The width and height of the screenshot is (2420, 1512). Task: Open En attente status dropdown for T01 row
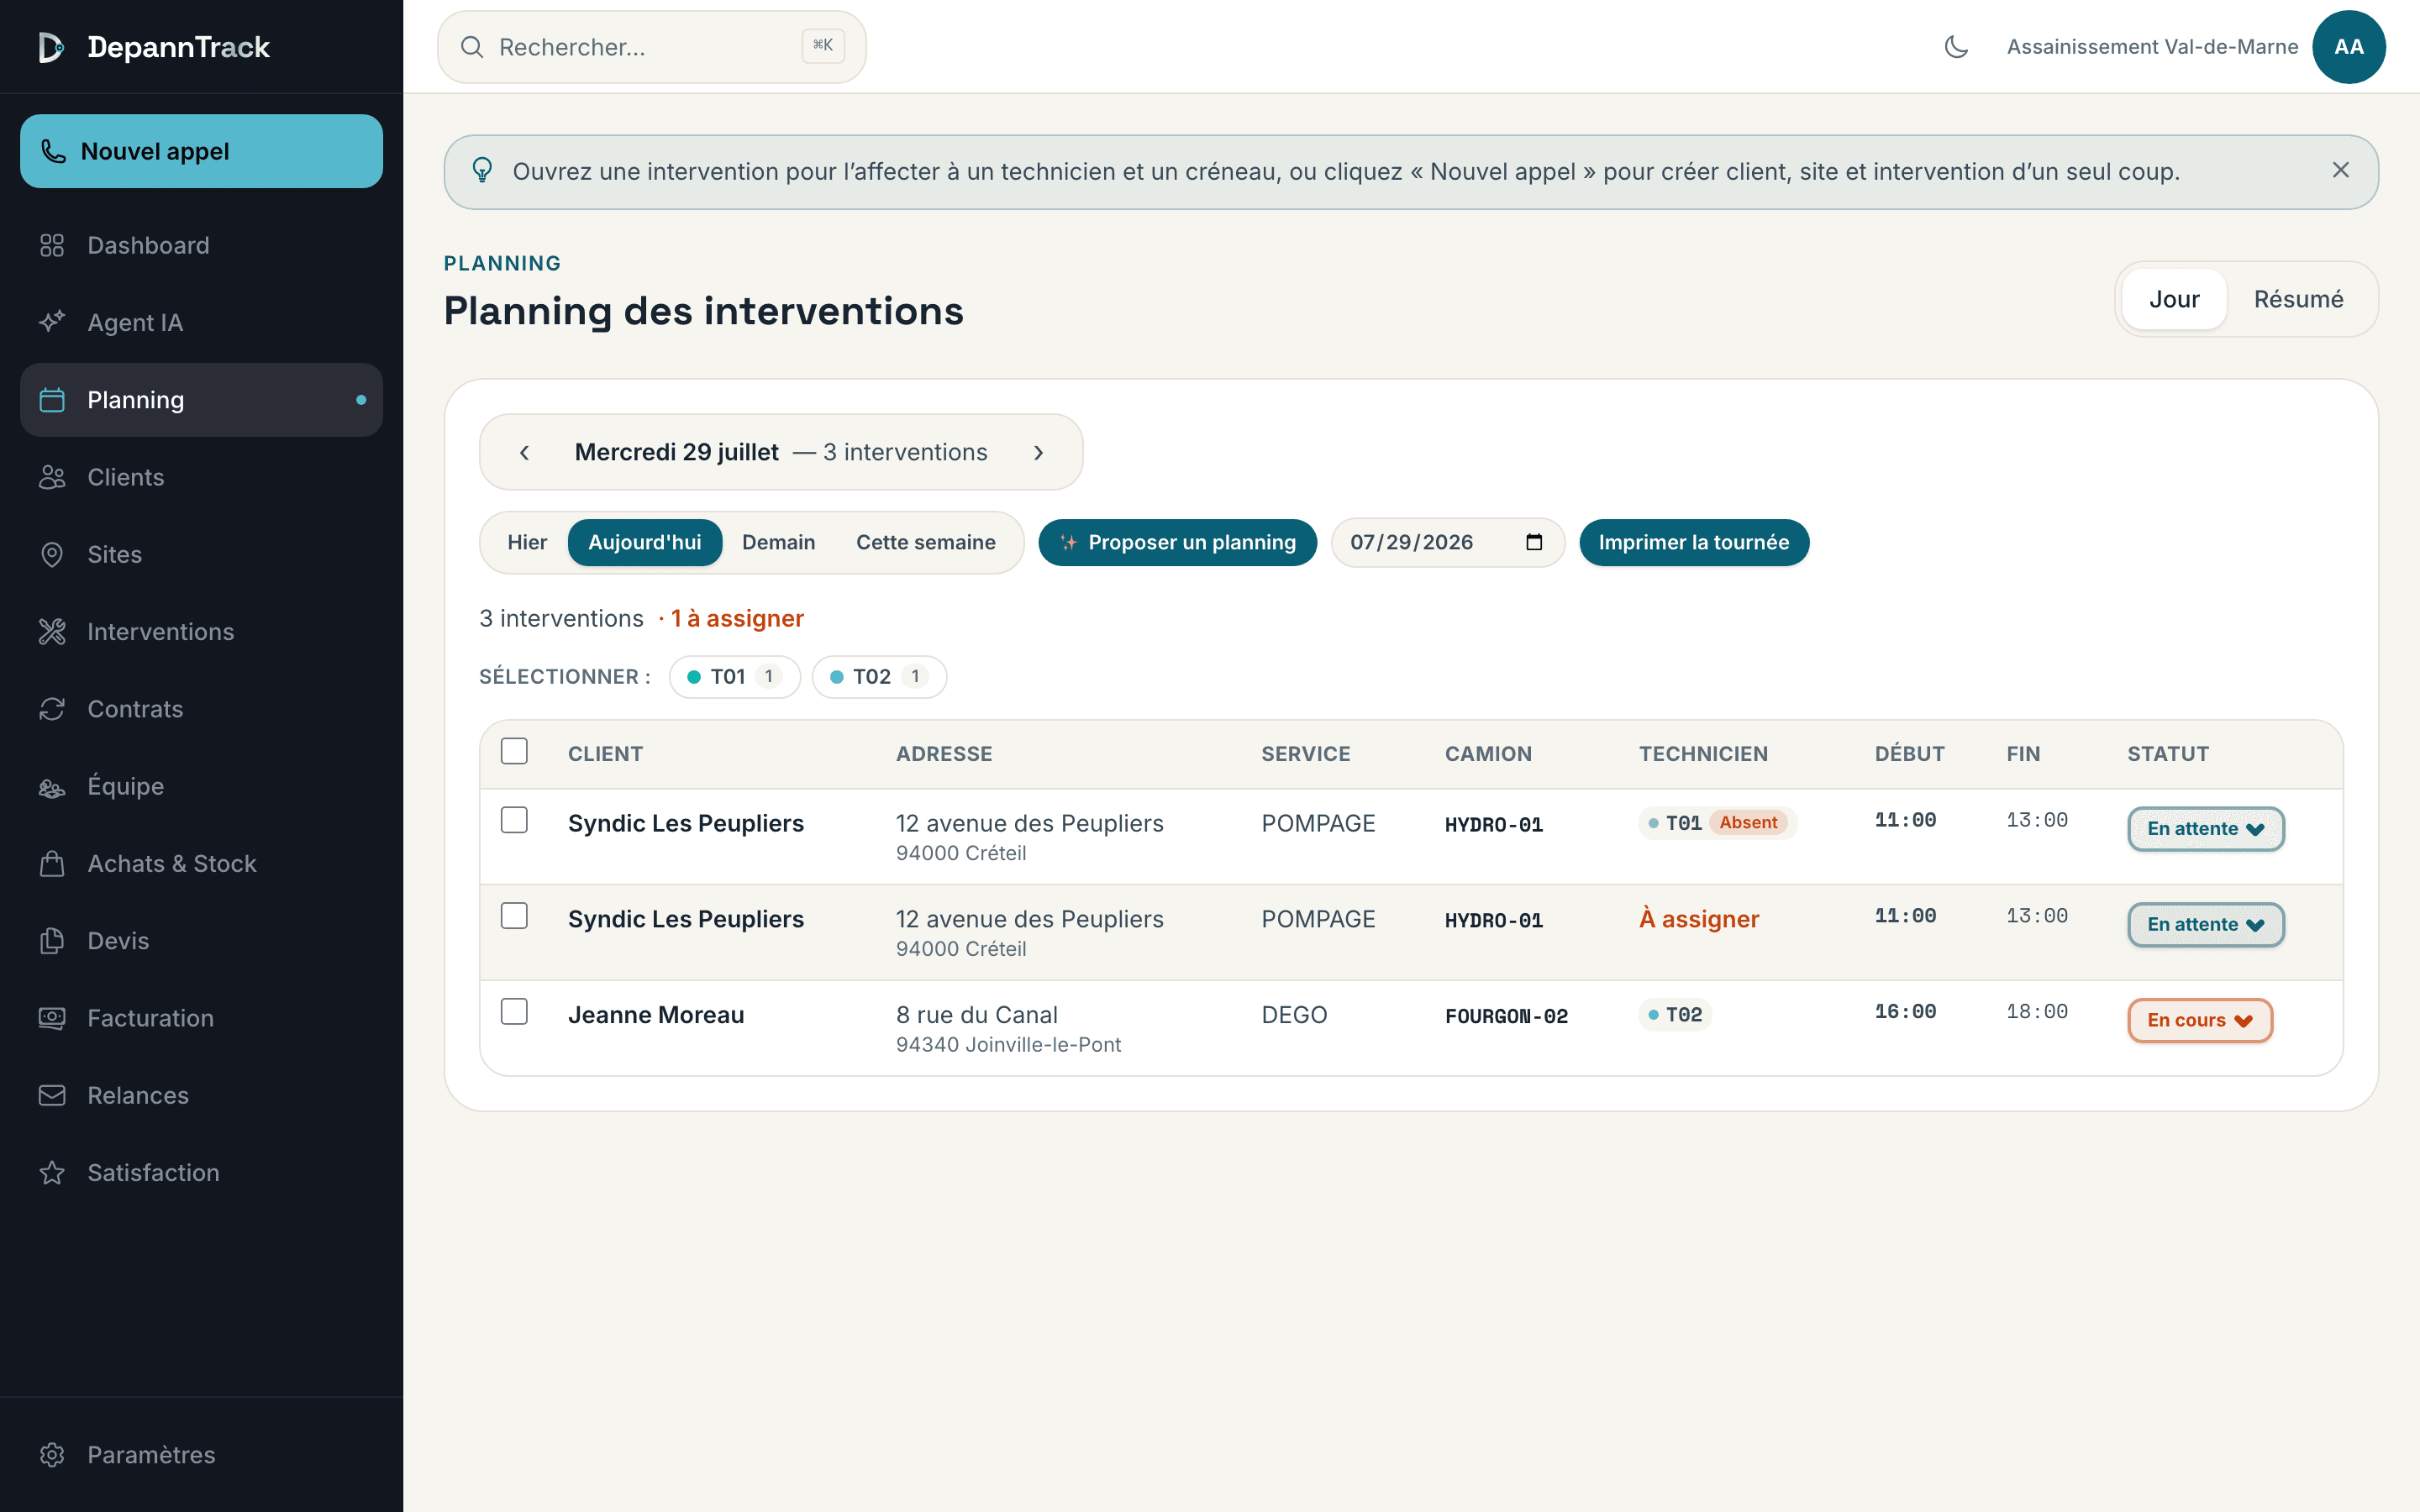pos(2205,829)
